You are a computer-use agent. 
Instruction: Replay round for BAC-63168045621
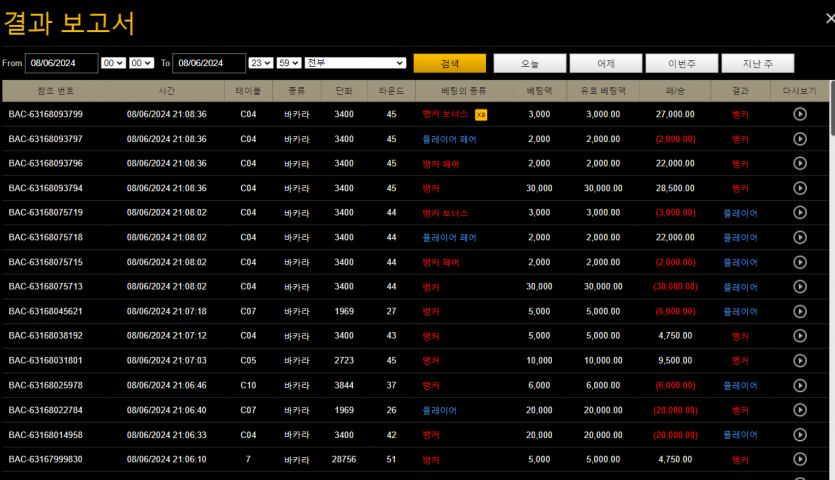(x=800, y=311)
